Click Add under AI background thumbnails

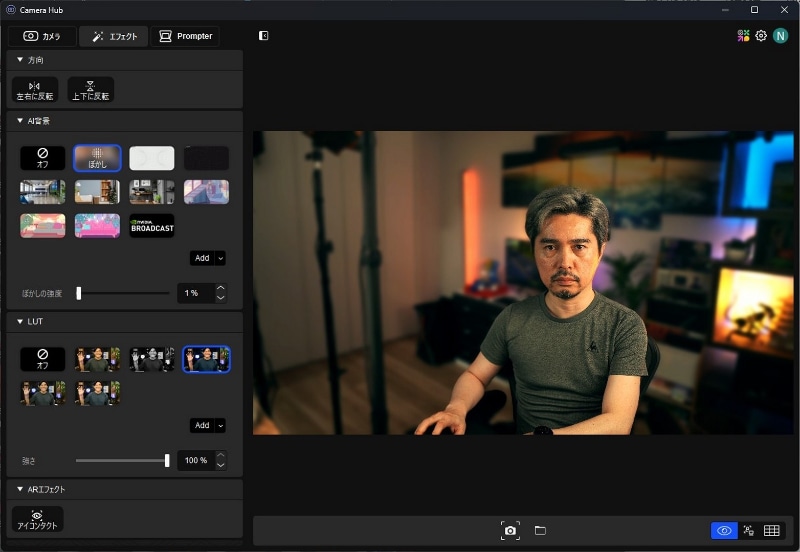[202, 258]
